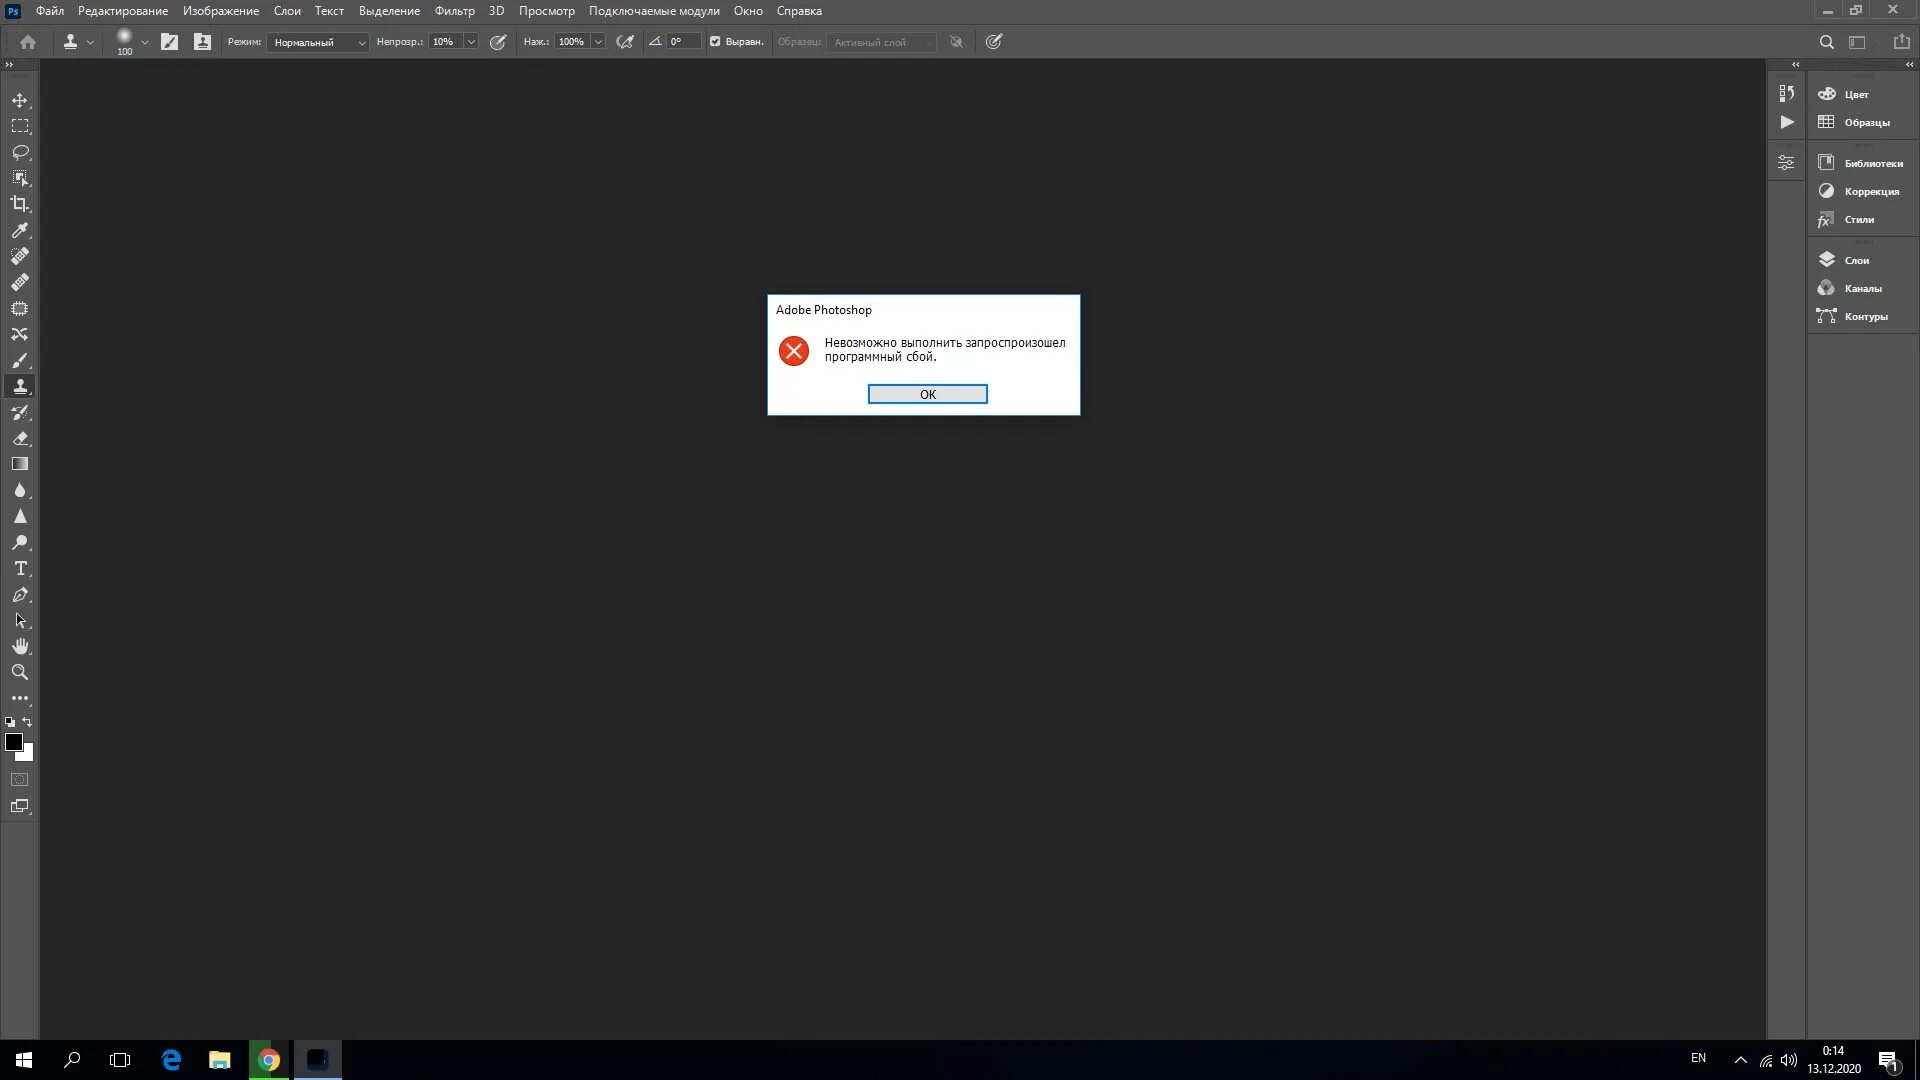Open the Слои layers panel

[1855, 260]
